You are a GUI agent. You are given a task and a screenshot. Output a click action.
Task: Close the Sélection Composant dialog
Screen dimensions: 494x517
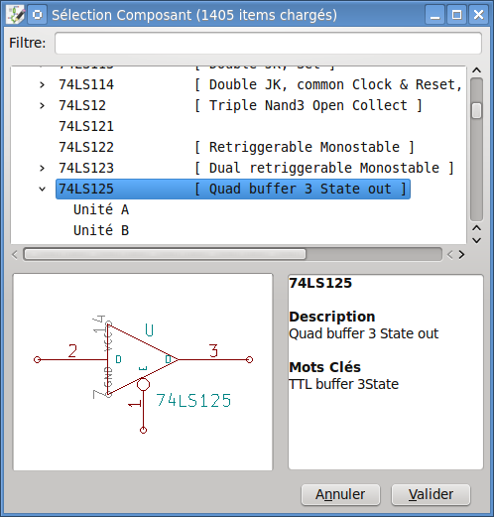click(478, 15)
